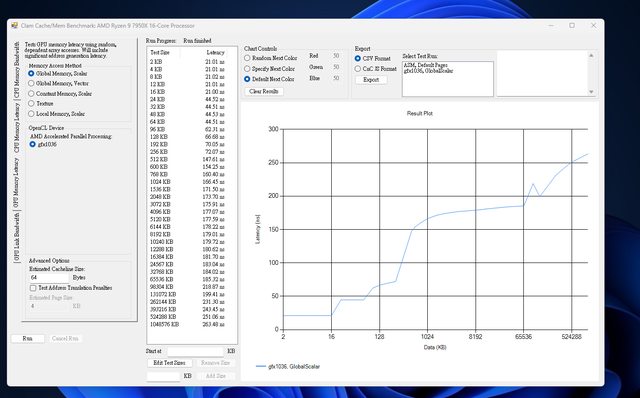Screen dimensions: 640x398
Task: Select Random Next Color option
Action: tap(271, 58)
